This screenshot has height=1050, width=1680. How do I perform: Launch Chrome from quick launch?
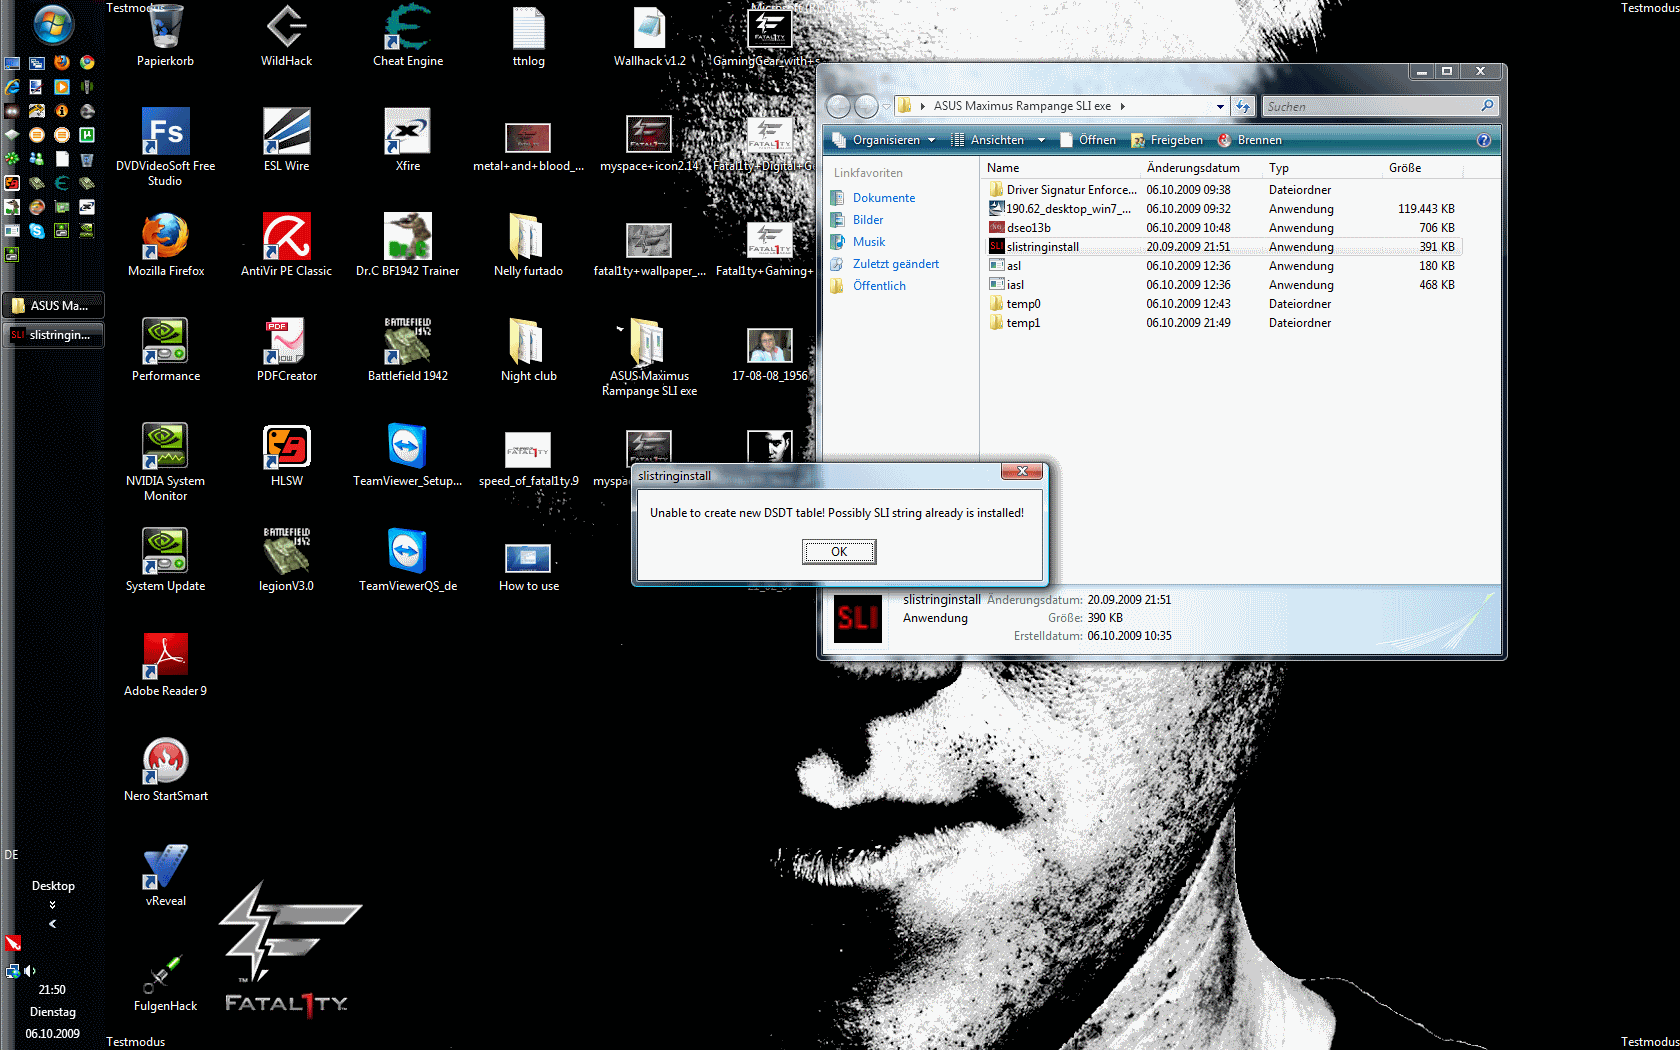pos(87,62)
